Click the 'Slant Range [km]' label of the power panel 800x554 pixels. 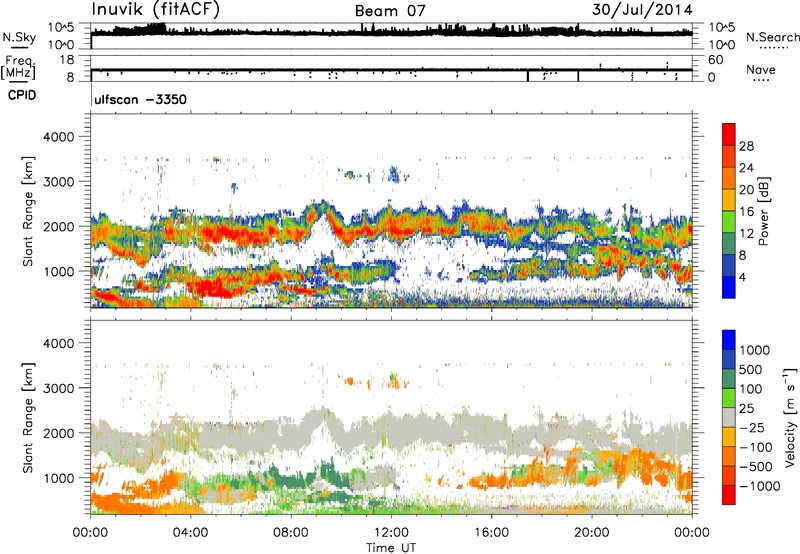[28, 211]
